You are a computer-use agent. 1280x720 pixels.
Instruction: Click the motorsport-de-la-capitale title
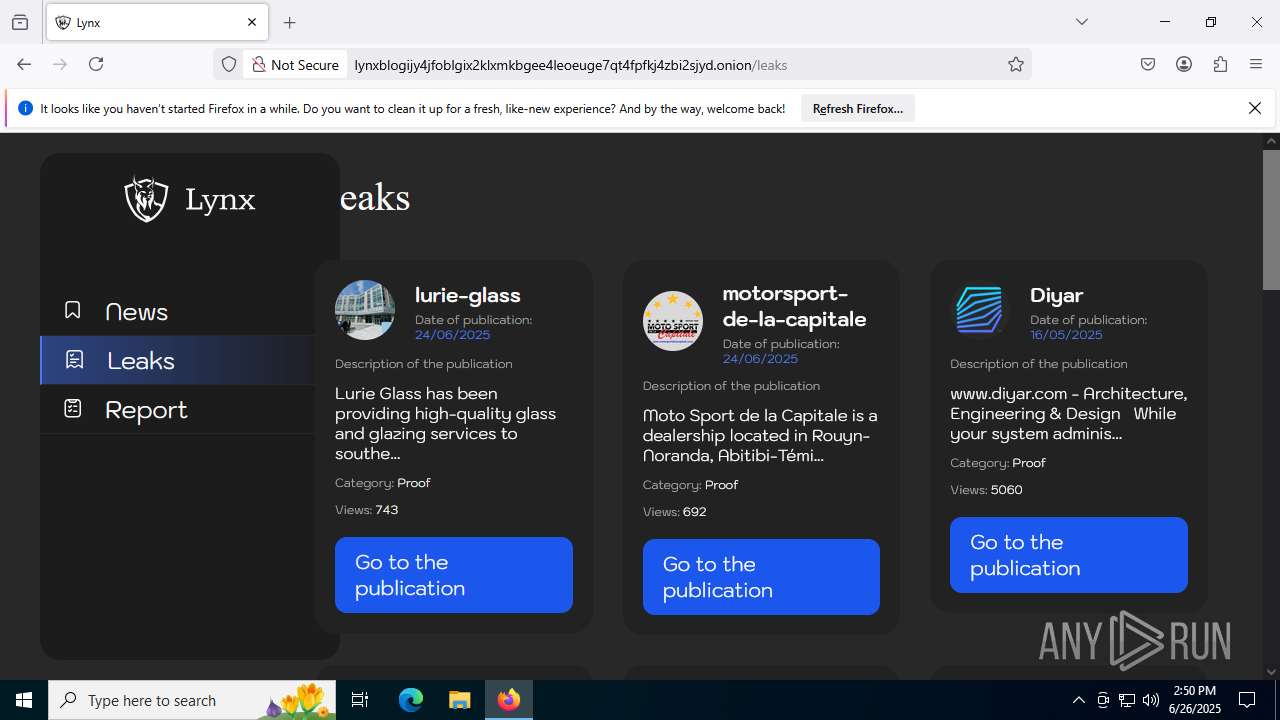tap(794, 306)
